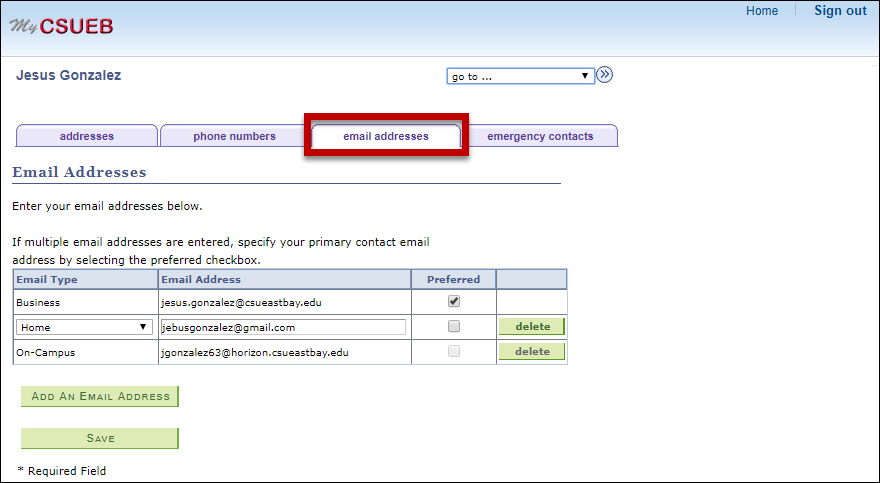
Task: Open the emergency contacts tab
Action: click(540, 136)
